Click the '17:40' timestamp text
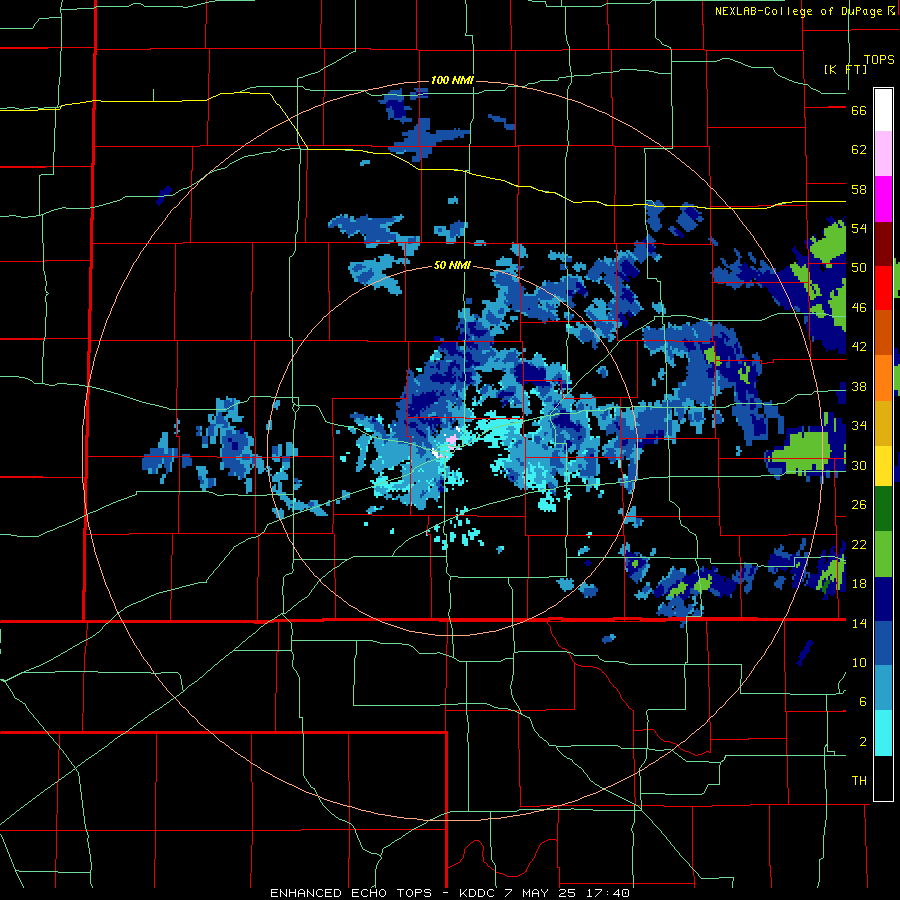 [608, 893]
